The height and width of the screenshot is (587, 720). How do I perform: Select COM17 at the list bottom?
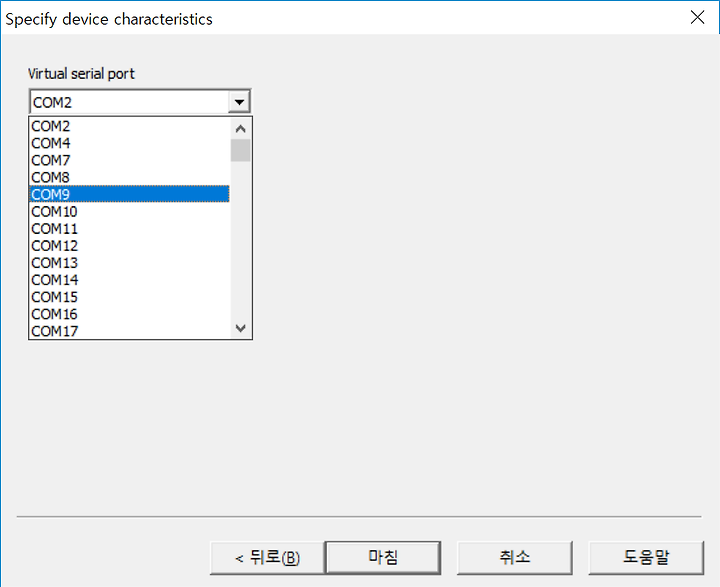coord(129,330)
